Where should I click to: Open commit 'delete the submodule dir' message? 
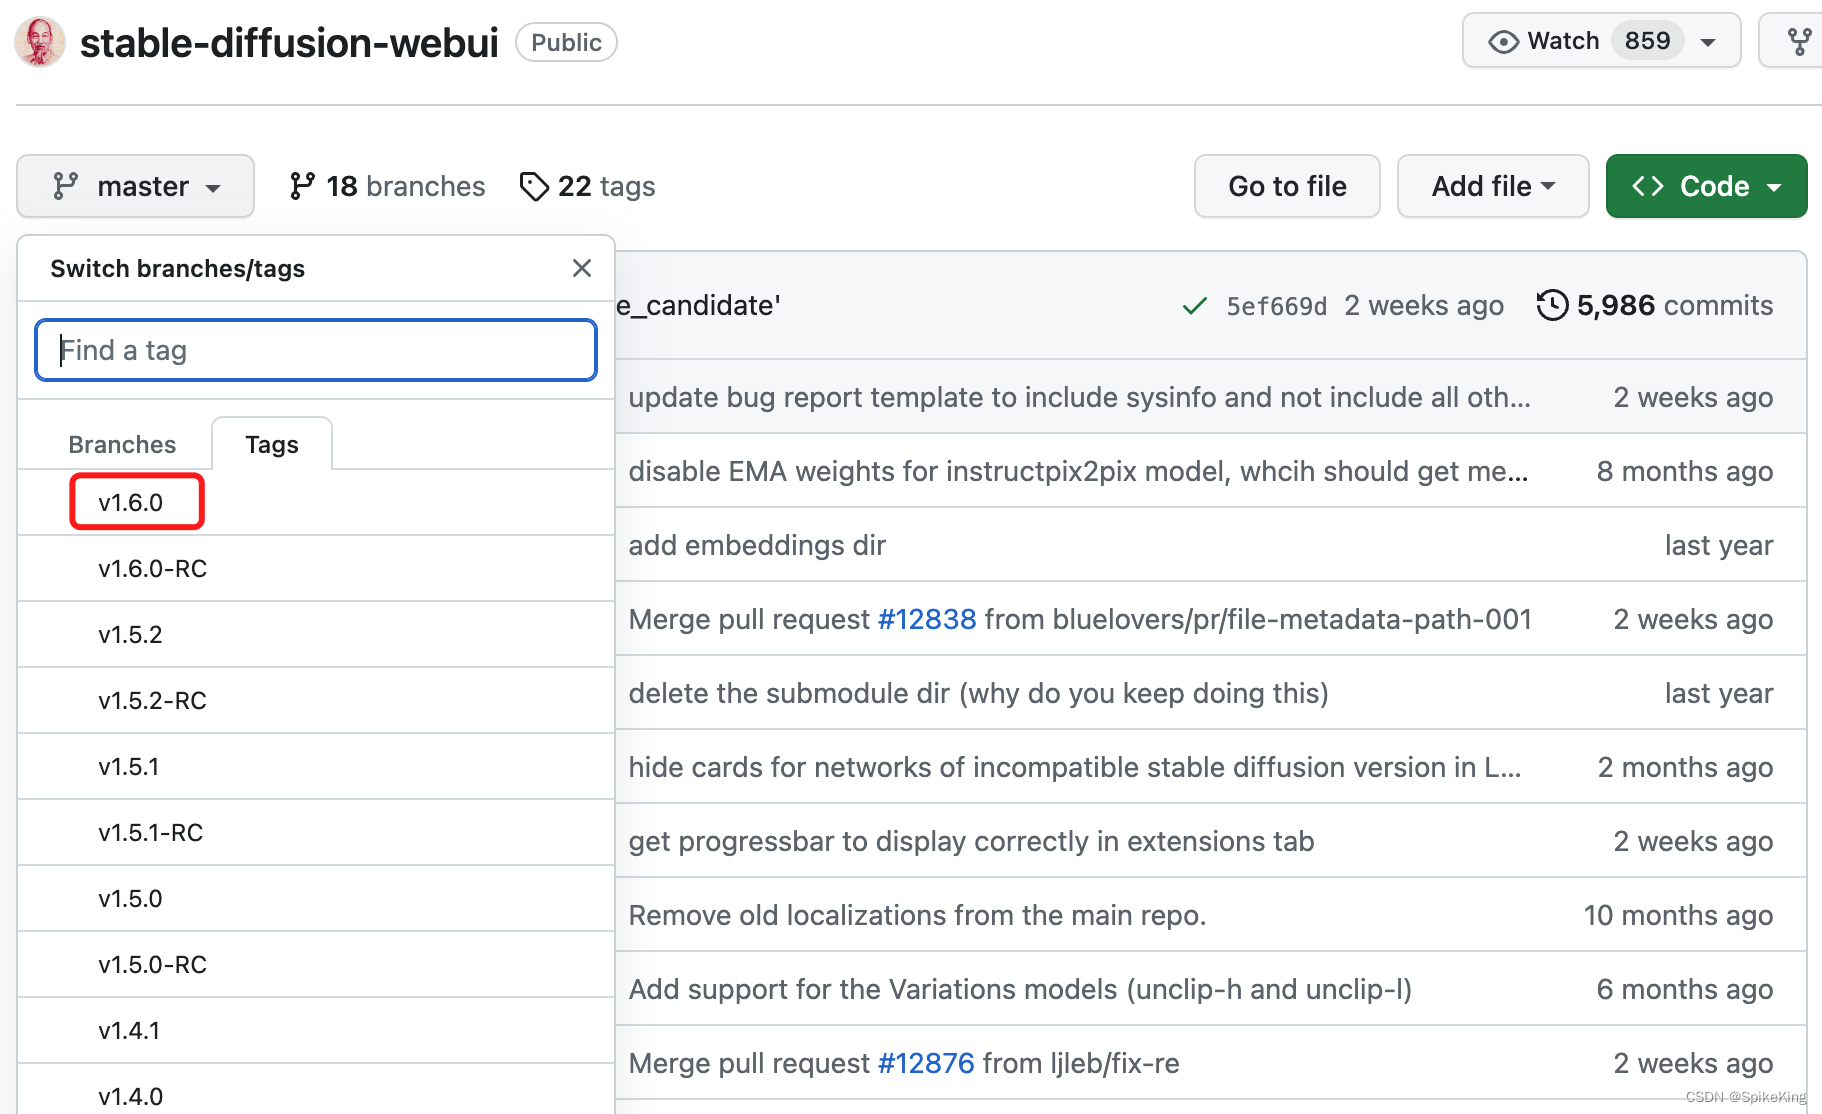(x=978, y=693)
